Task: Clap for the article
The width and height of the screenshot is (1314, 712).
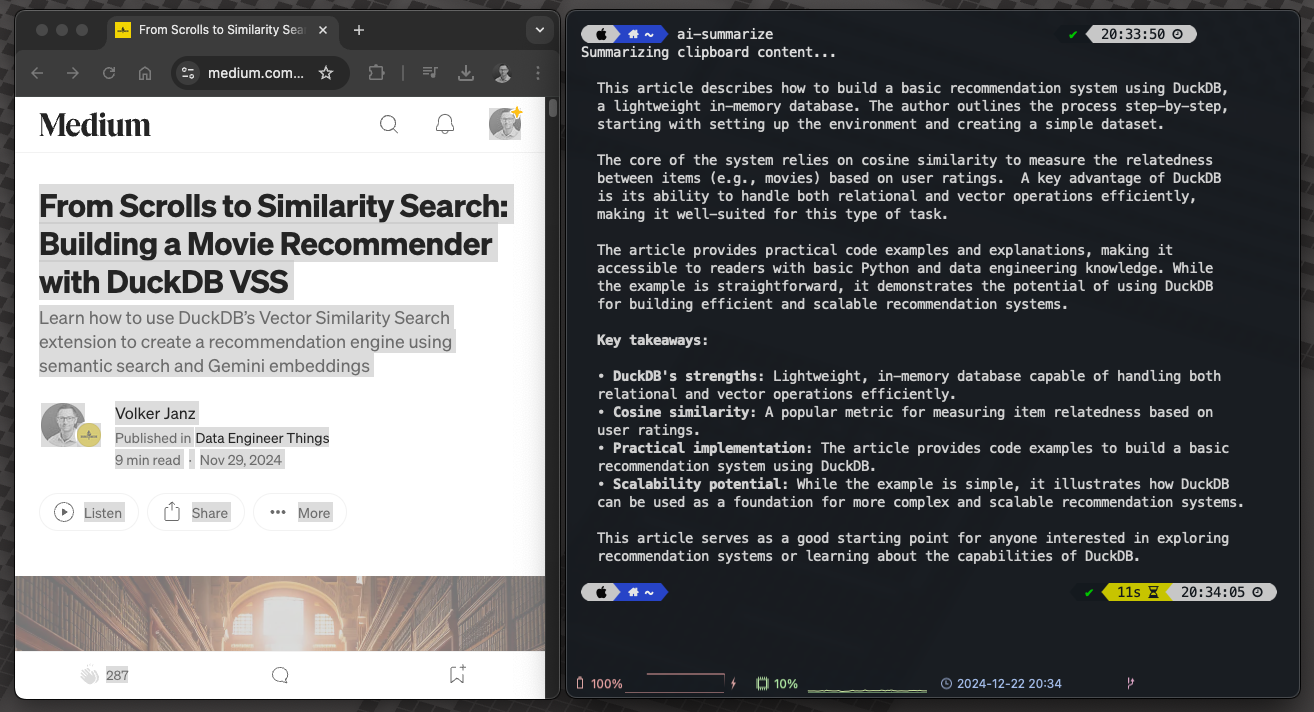Action: tap(89, 675)
